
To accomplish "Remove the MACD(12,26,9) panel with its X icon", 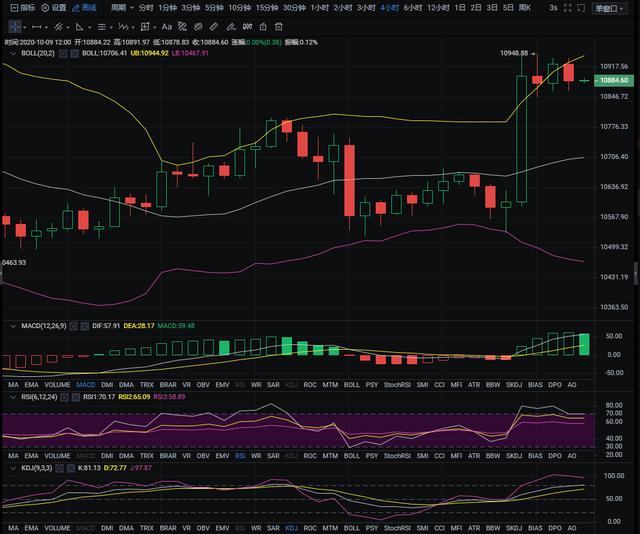I will pyautogui.click(x=84, y=326).
